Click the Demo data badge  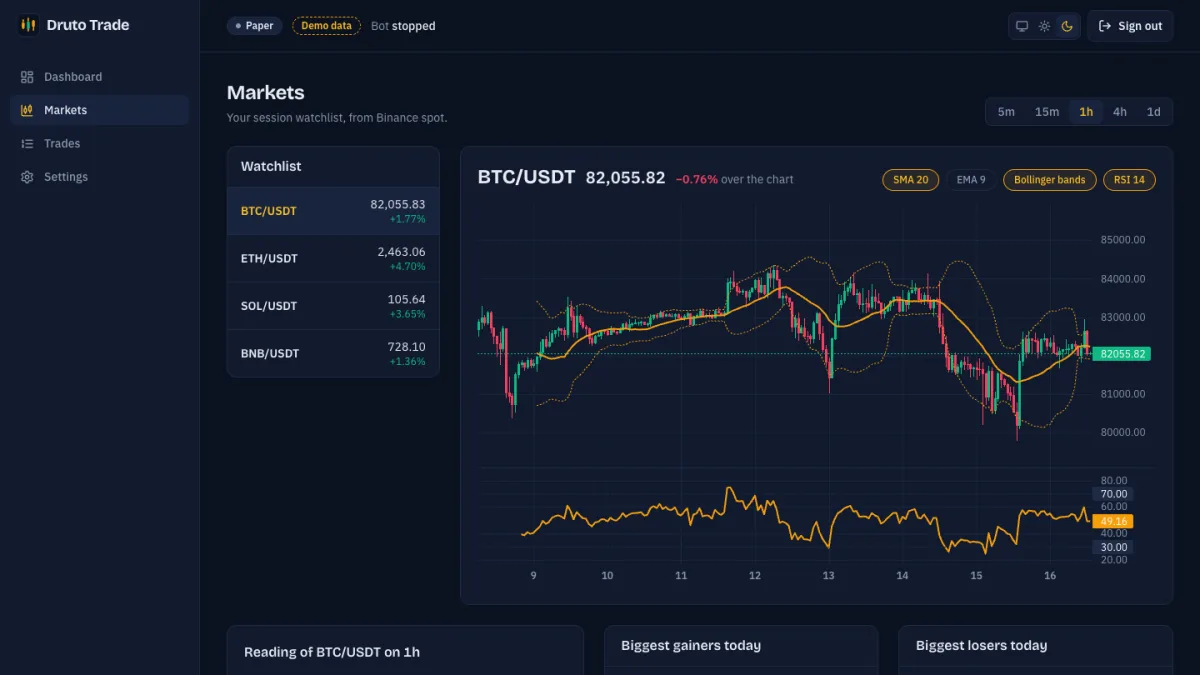pos(326,26)
